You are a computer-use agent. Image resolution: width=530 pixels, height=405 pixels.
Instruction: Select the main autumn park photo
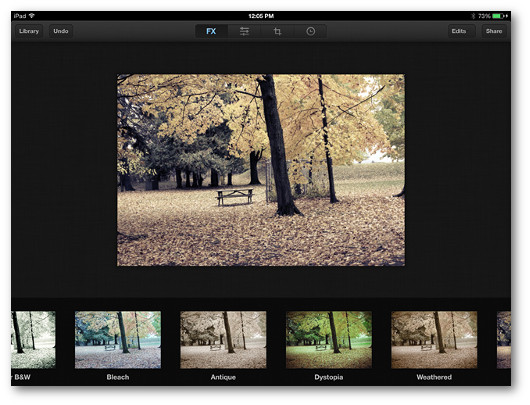click(261, 170)
